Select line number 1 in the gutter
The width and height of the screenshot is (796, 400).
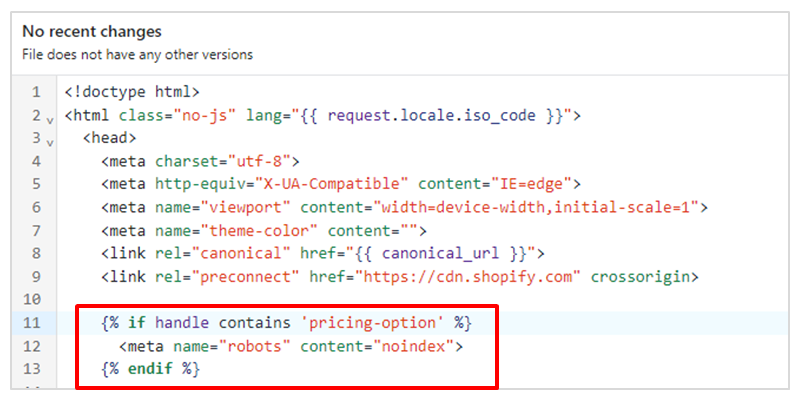pyautogui.click(x=36, y=92)
